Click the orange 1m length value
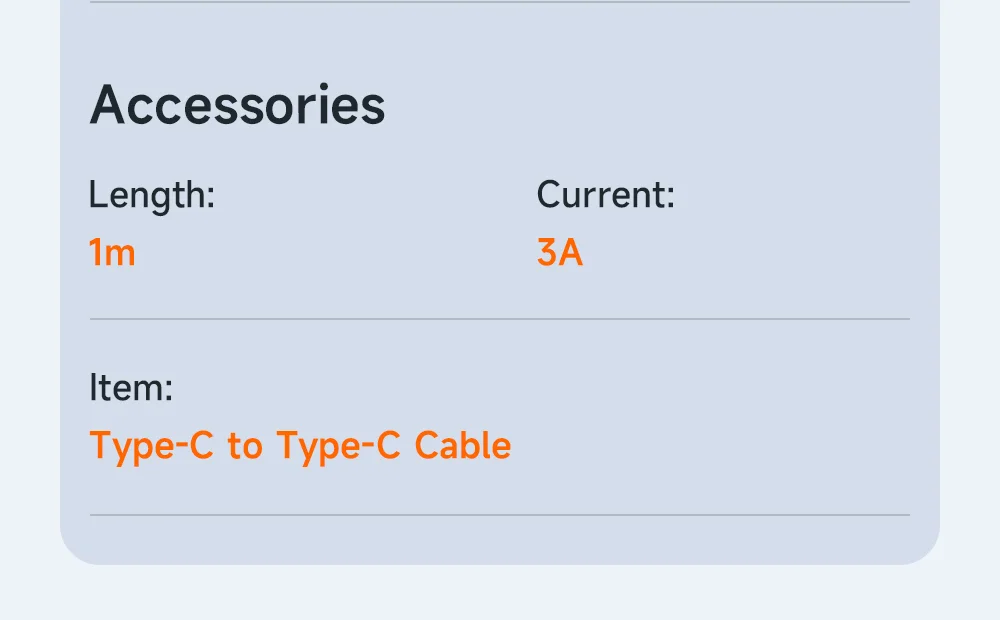Viewport: 1000px width, 620px height. 112,253
